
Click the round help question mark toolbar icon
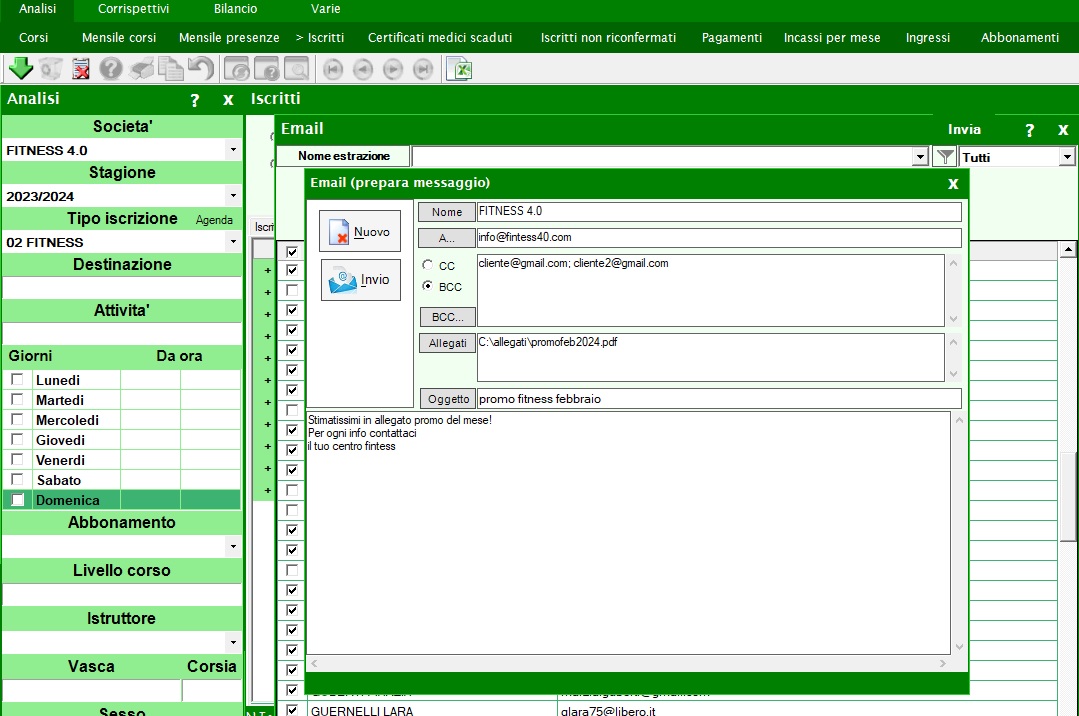click(111, 69)
